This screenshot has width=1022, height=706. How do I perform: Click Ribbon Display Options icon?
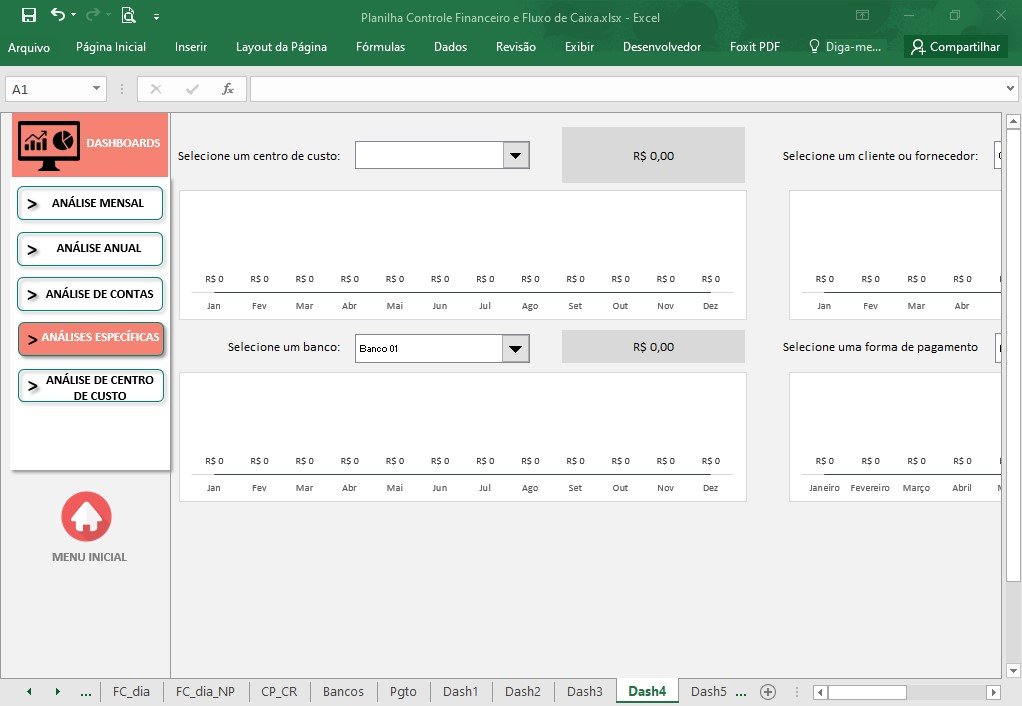point(862,15)
